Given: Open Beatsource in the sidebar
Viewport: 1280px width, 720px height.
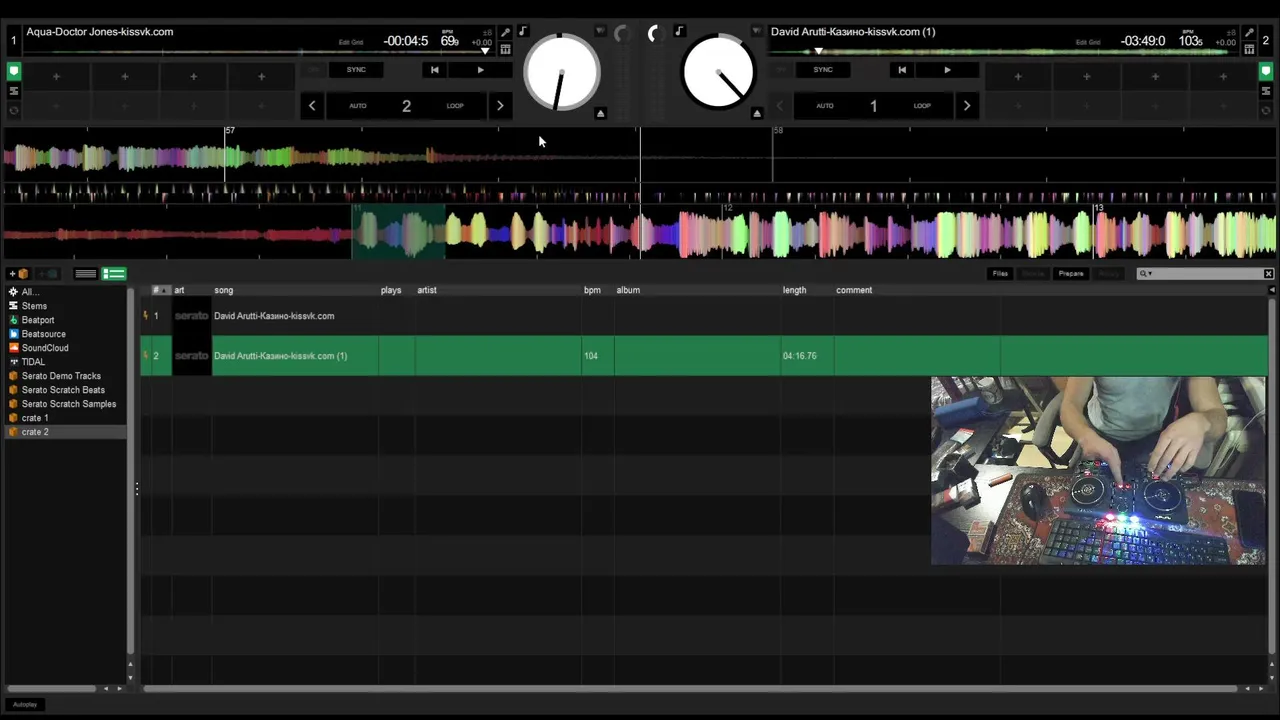Looking at the screenshot, I should click(43, 334).
